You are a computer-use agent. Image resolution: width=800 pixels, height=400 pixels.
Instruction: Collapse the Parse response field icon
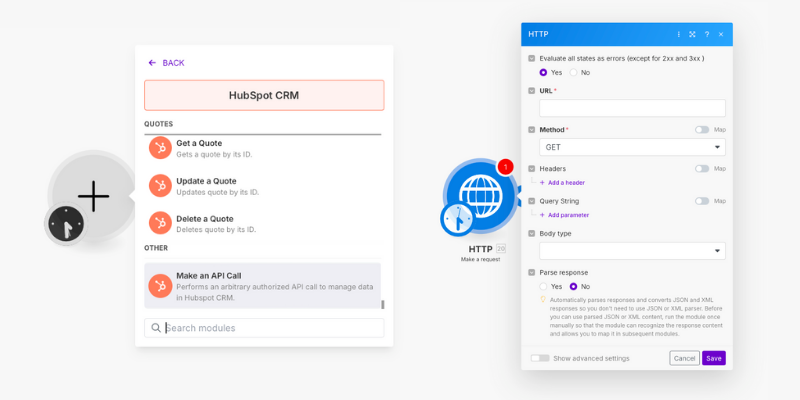point(532,272)
